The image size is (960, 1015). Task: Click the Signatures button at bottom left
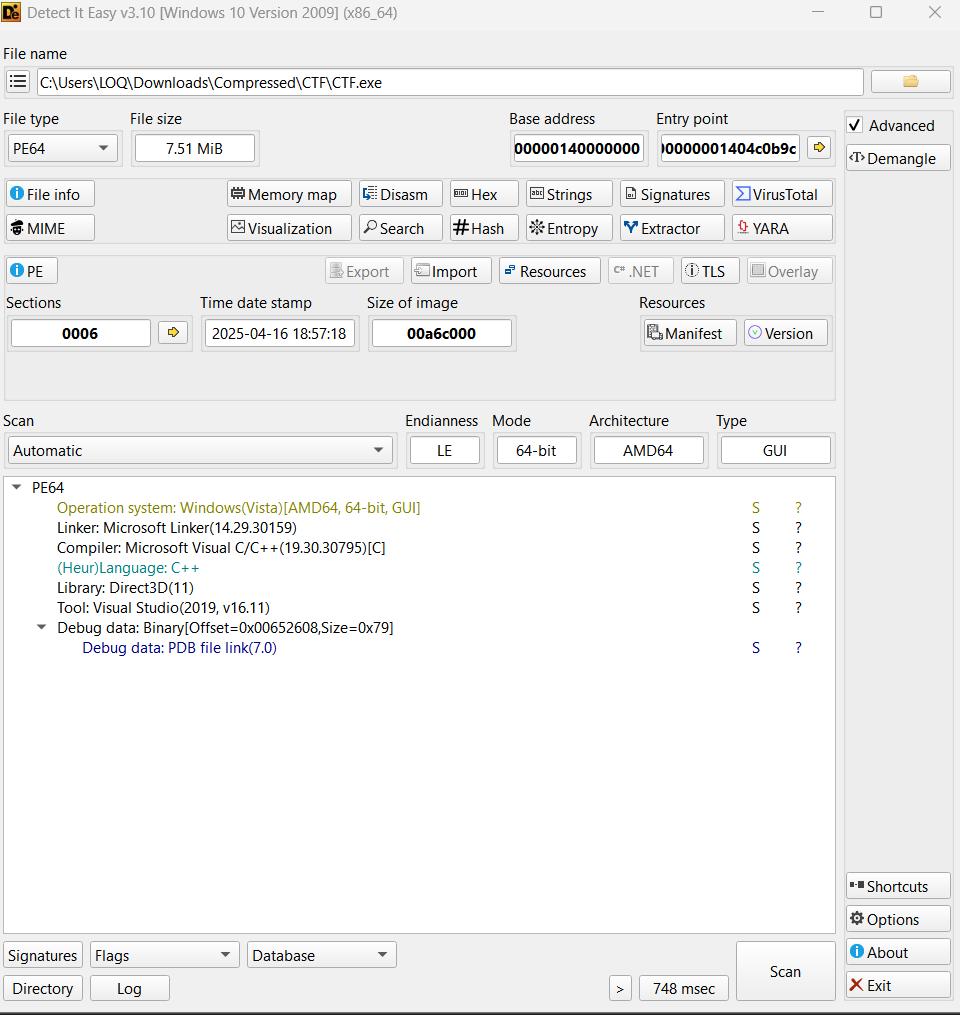pyautogui.click(x=43, y=955)
